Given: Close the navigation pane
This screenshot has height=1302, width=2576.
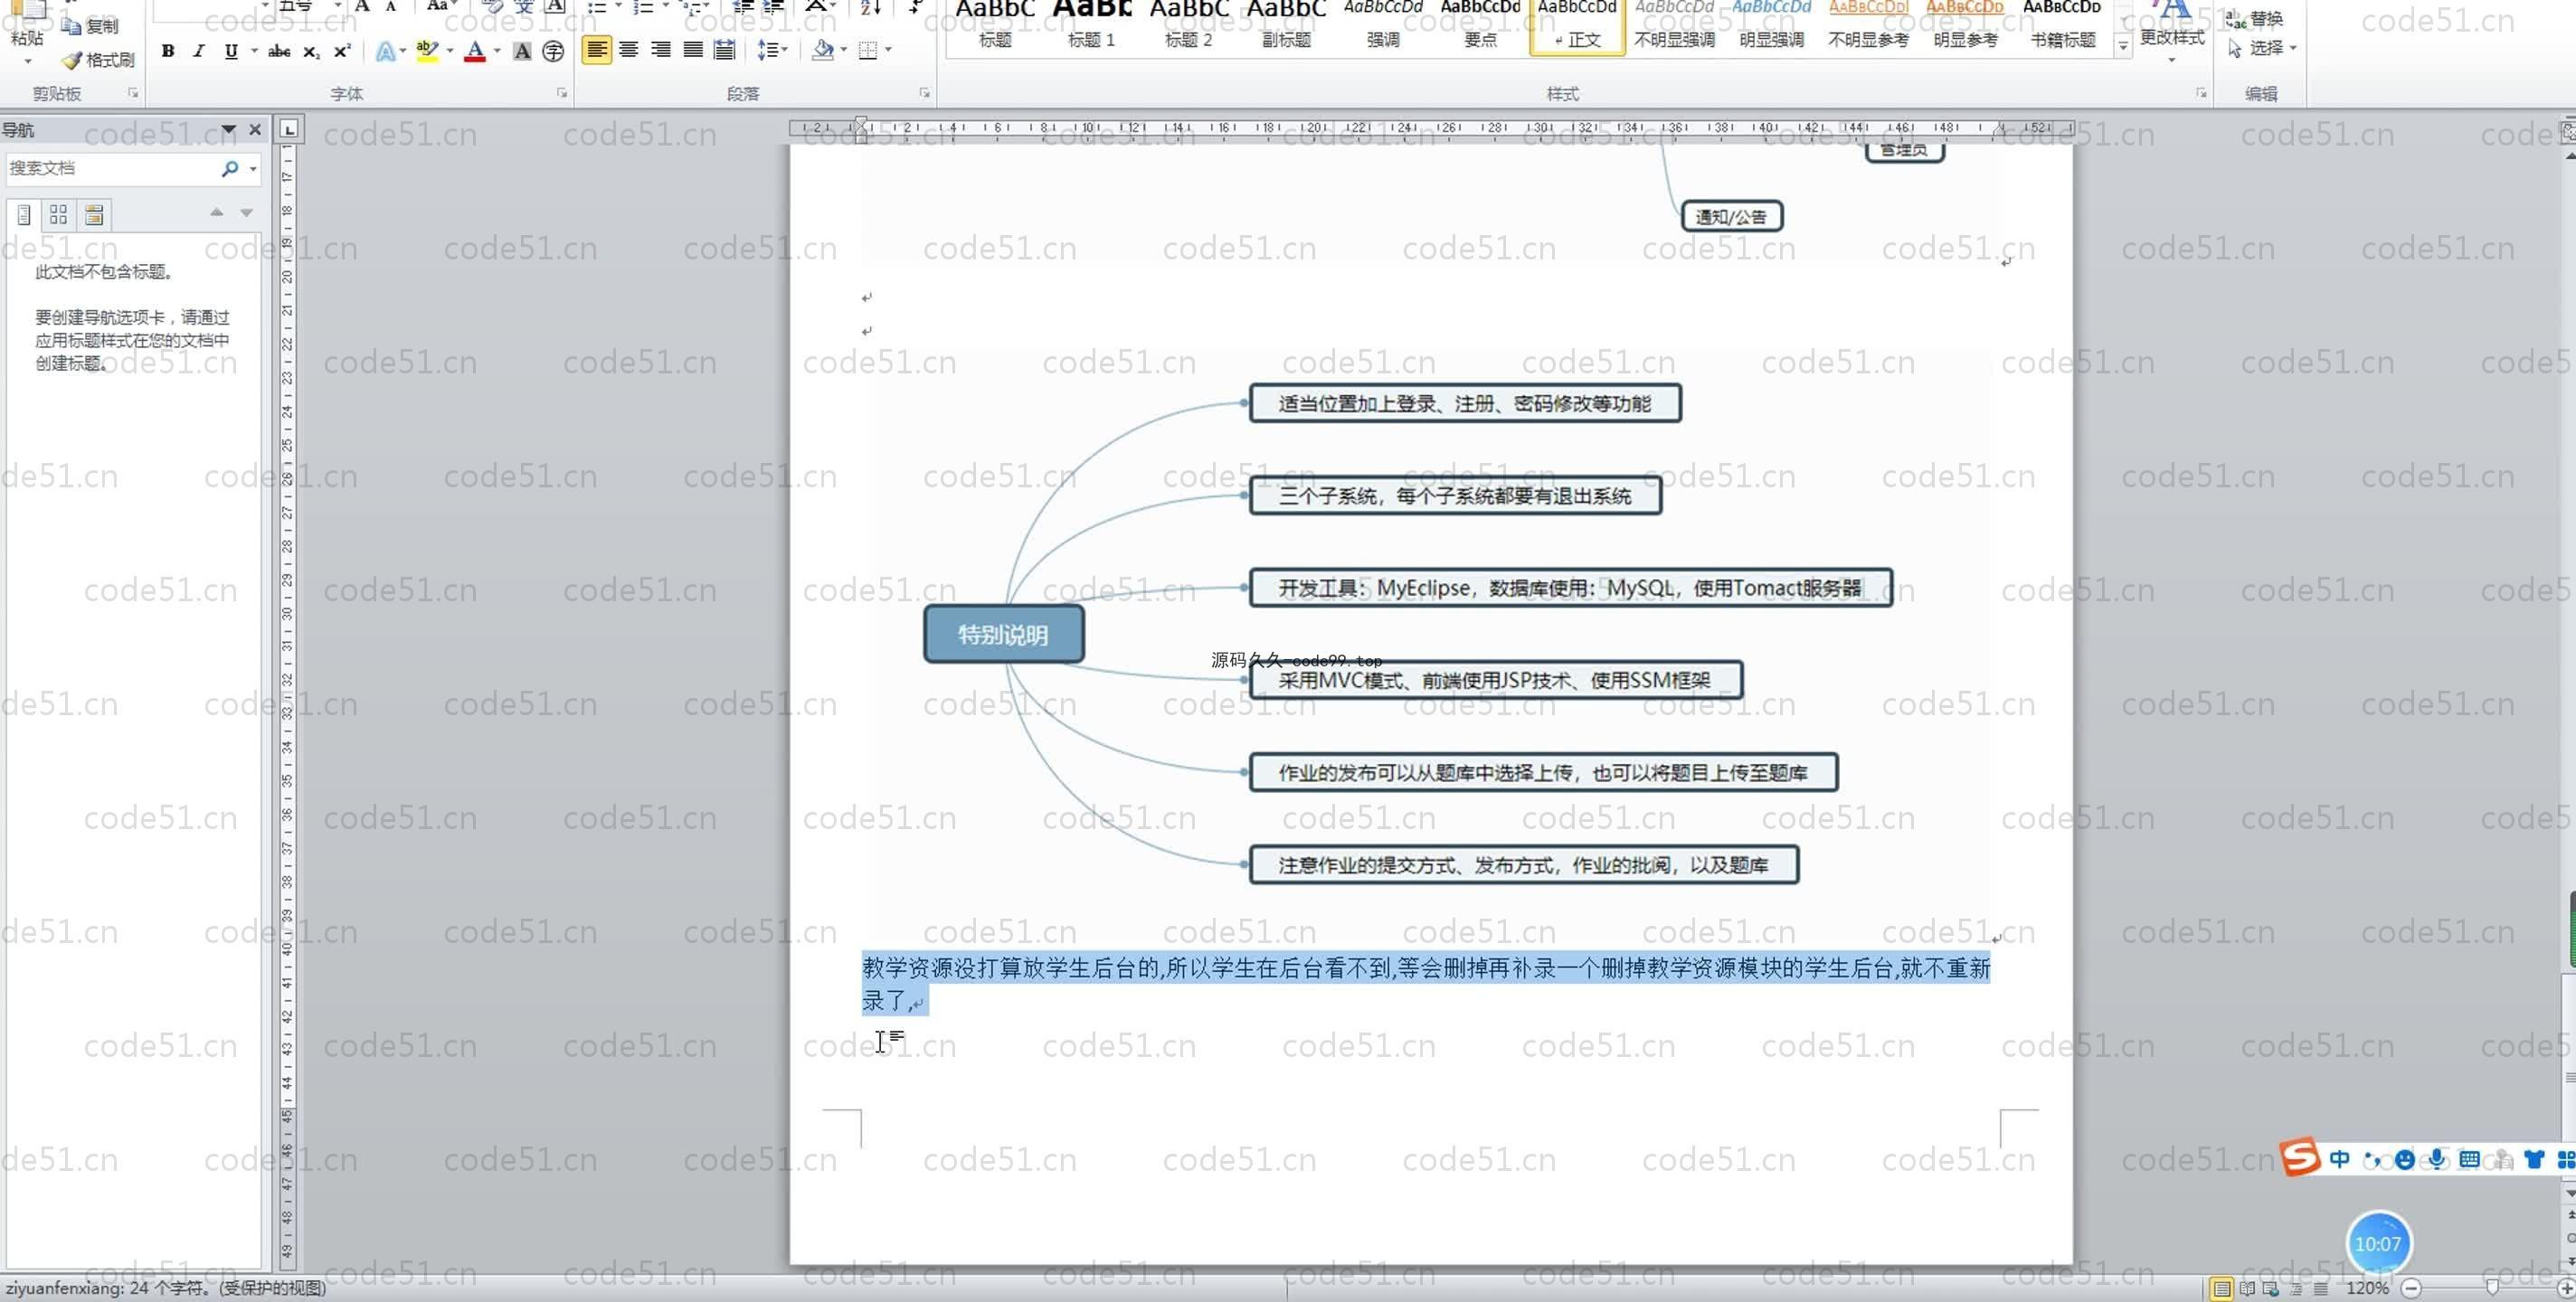Looking at the screenshot, I should (x=255, y=130).
